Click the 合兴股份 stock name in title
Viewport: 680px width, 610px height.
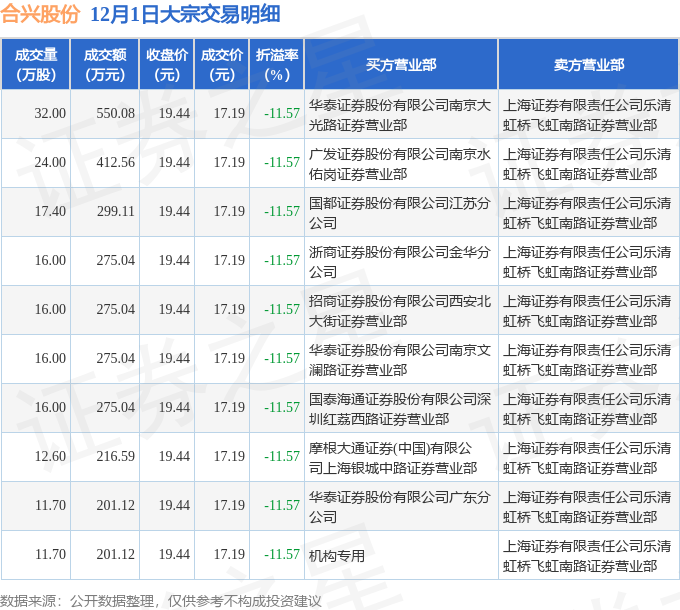point(40,15)
